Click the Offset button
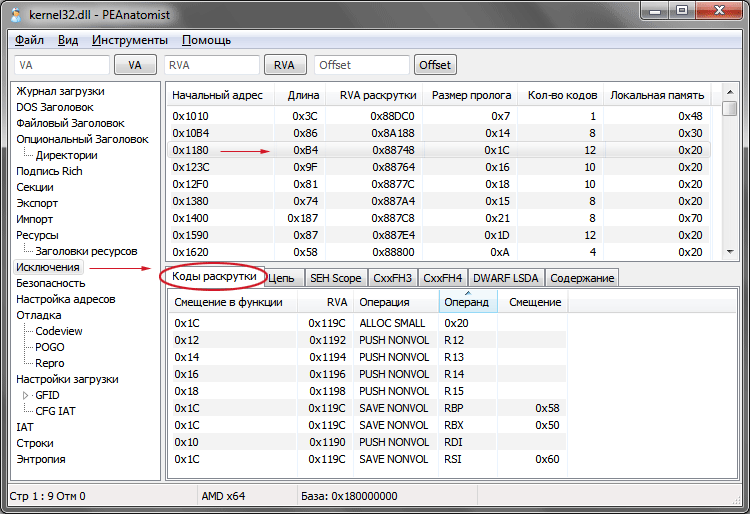750x514 pixels. [435, 65]
